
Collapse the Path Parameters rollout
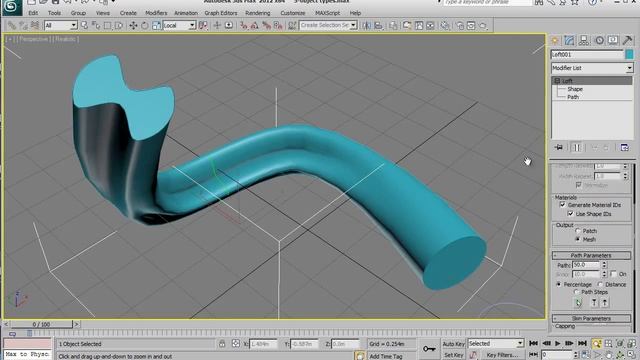click(x=591, y=256)
